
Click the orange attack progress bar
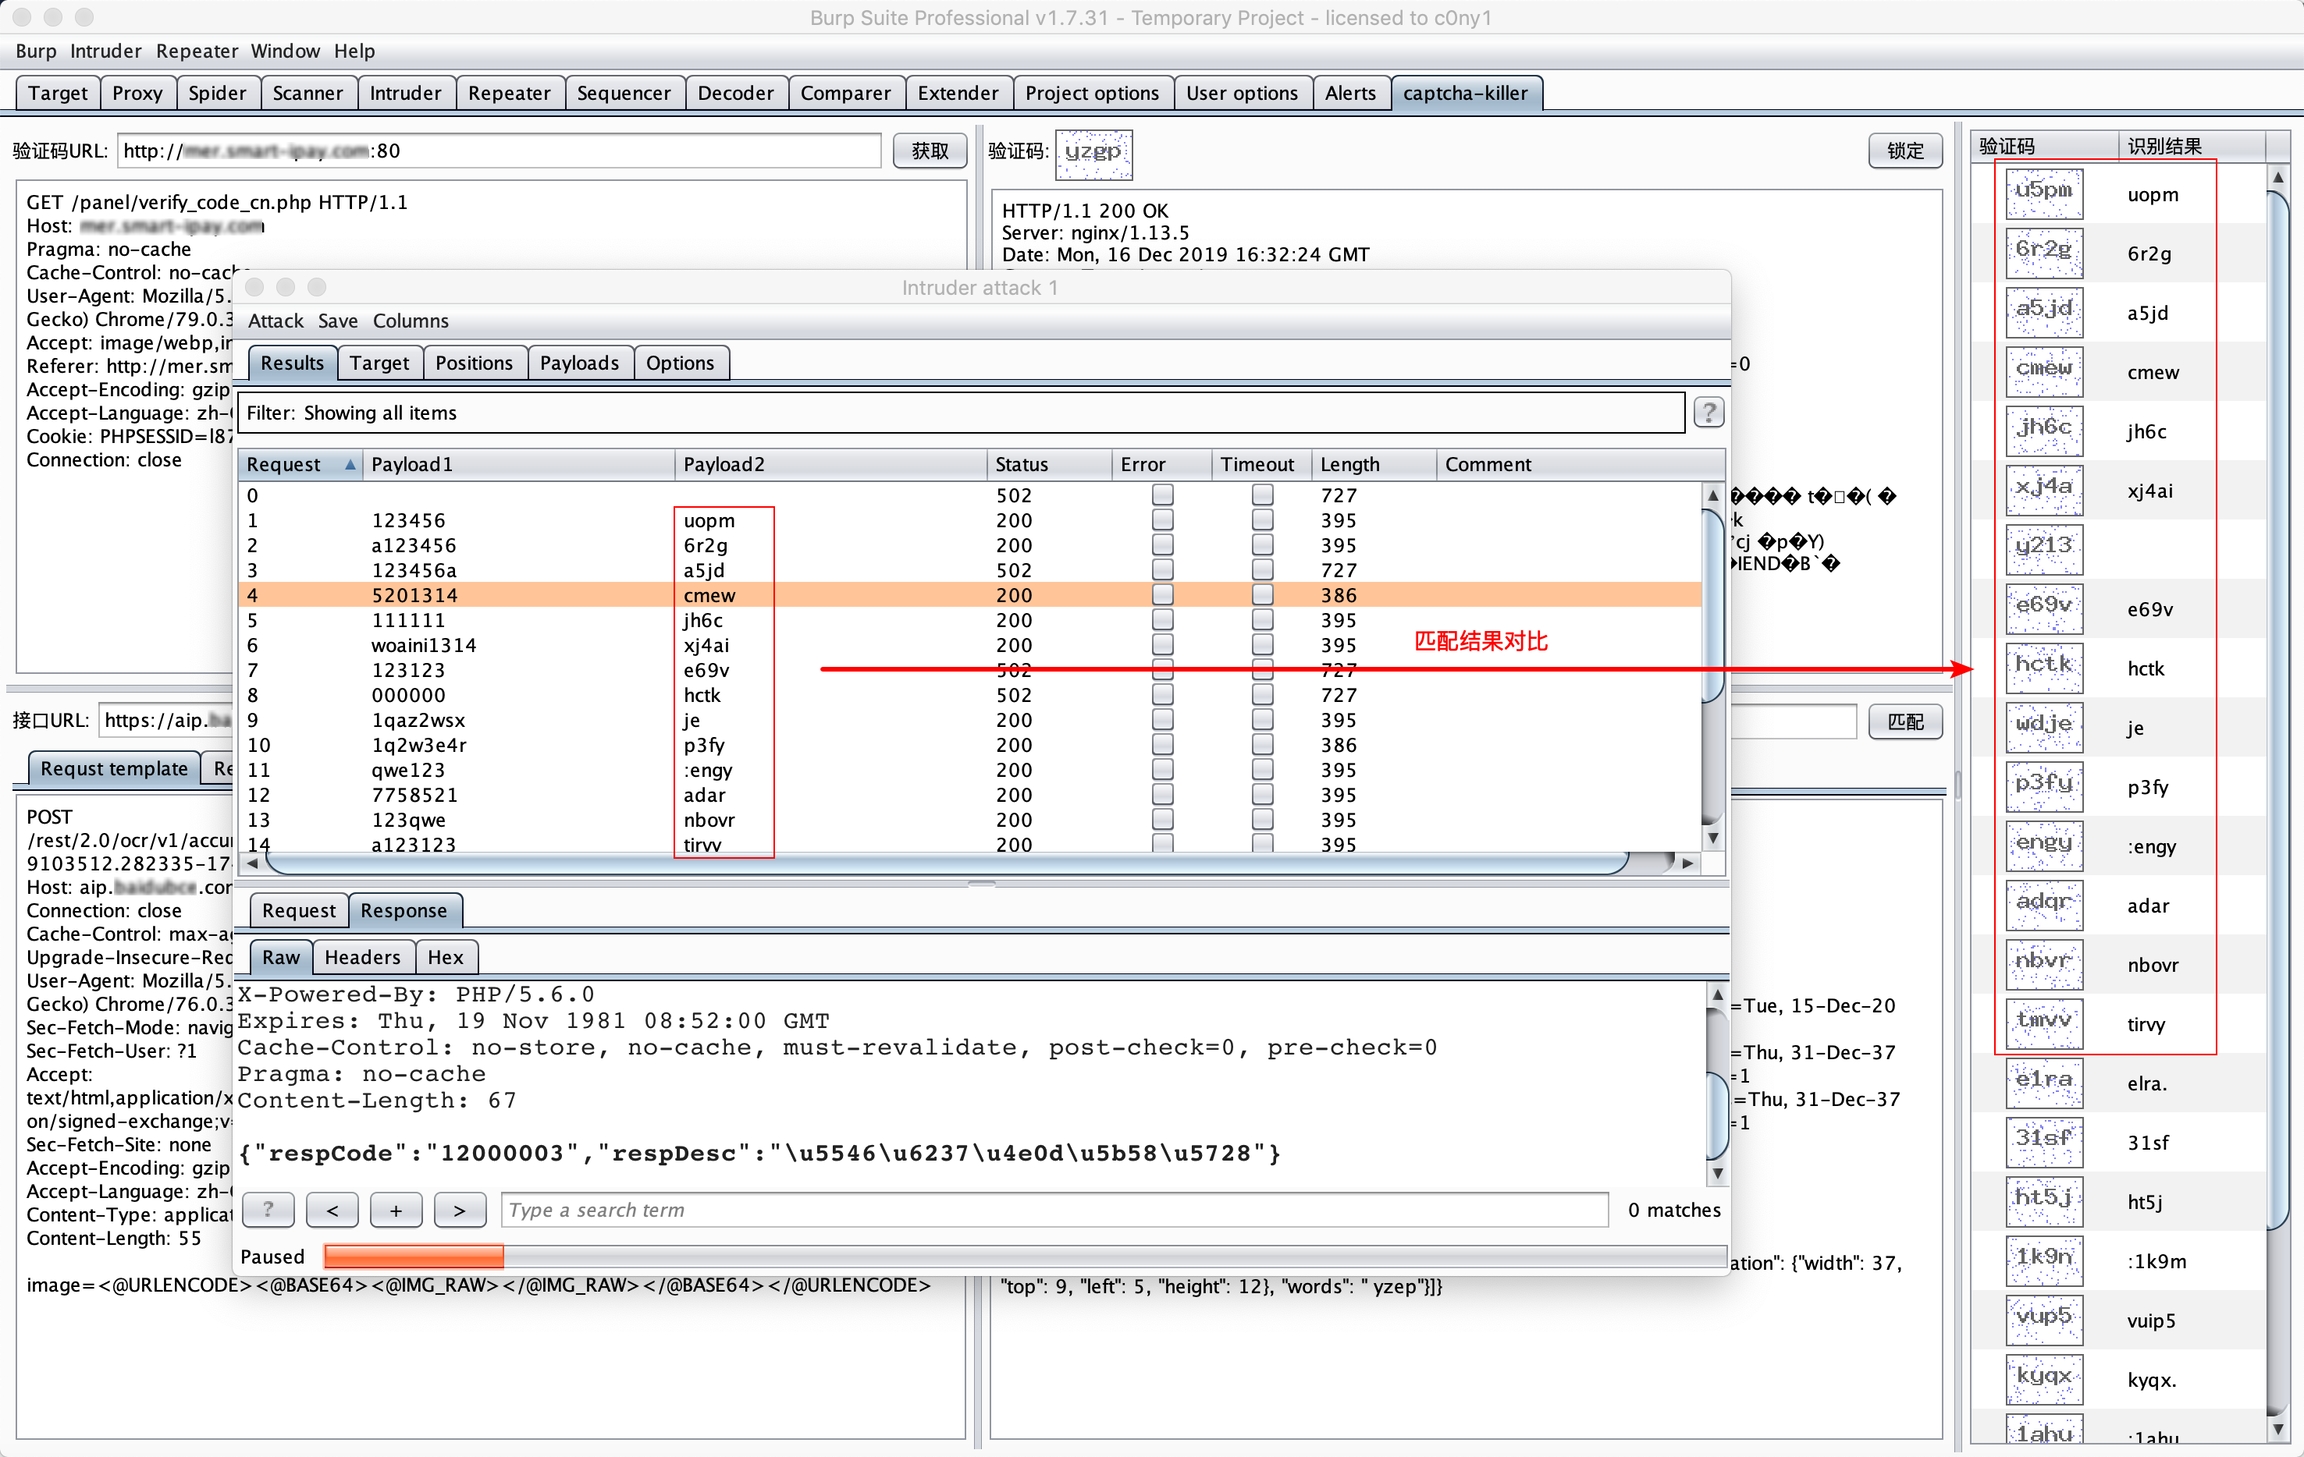point(414,1256)
